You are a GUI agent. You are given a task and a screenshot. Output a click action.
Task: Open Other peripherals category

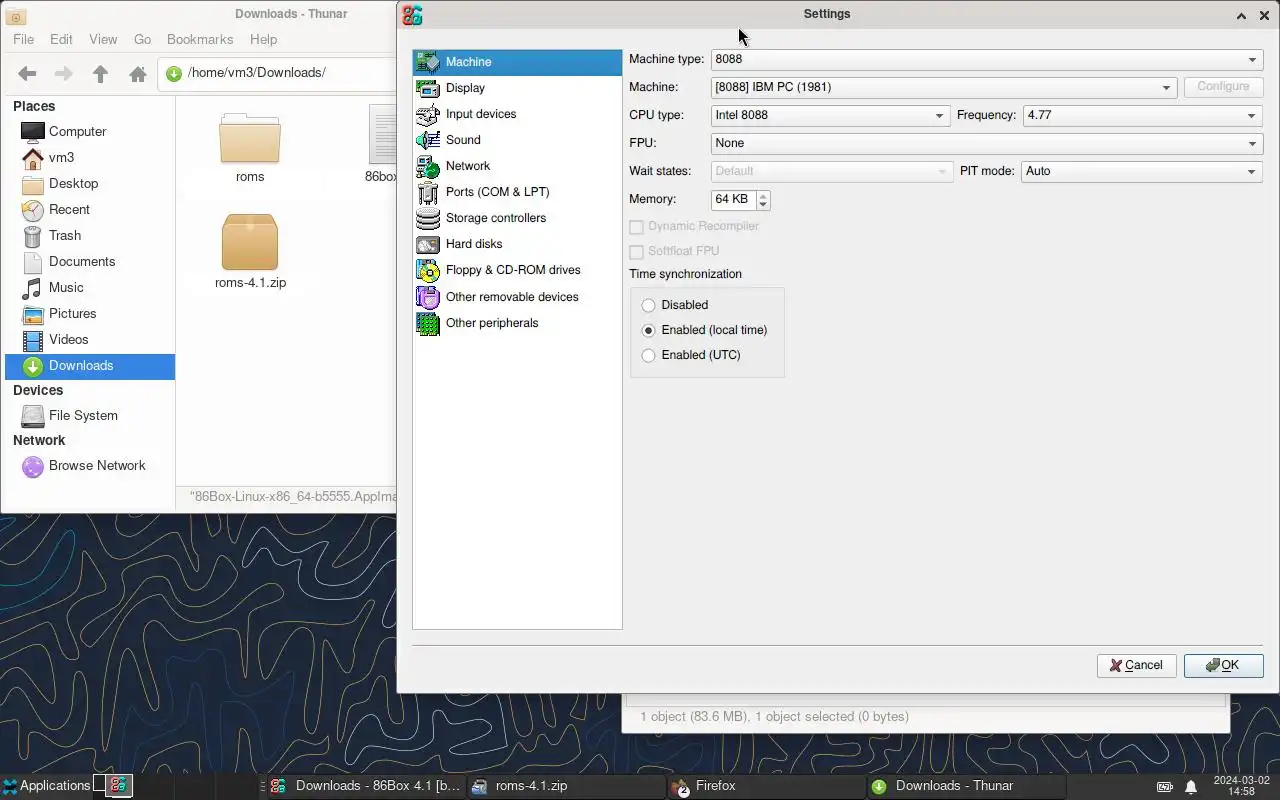(517, 323)
